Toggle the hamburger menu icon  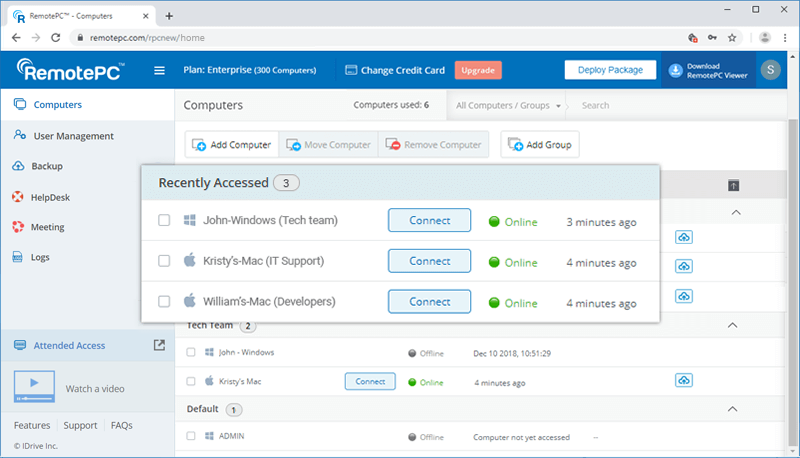[x=160, y=70]
